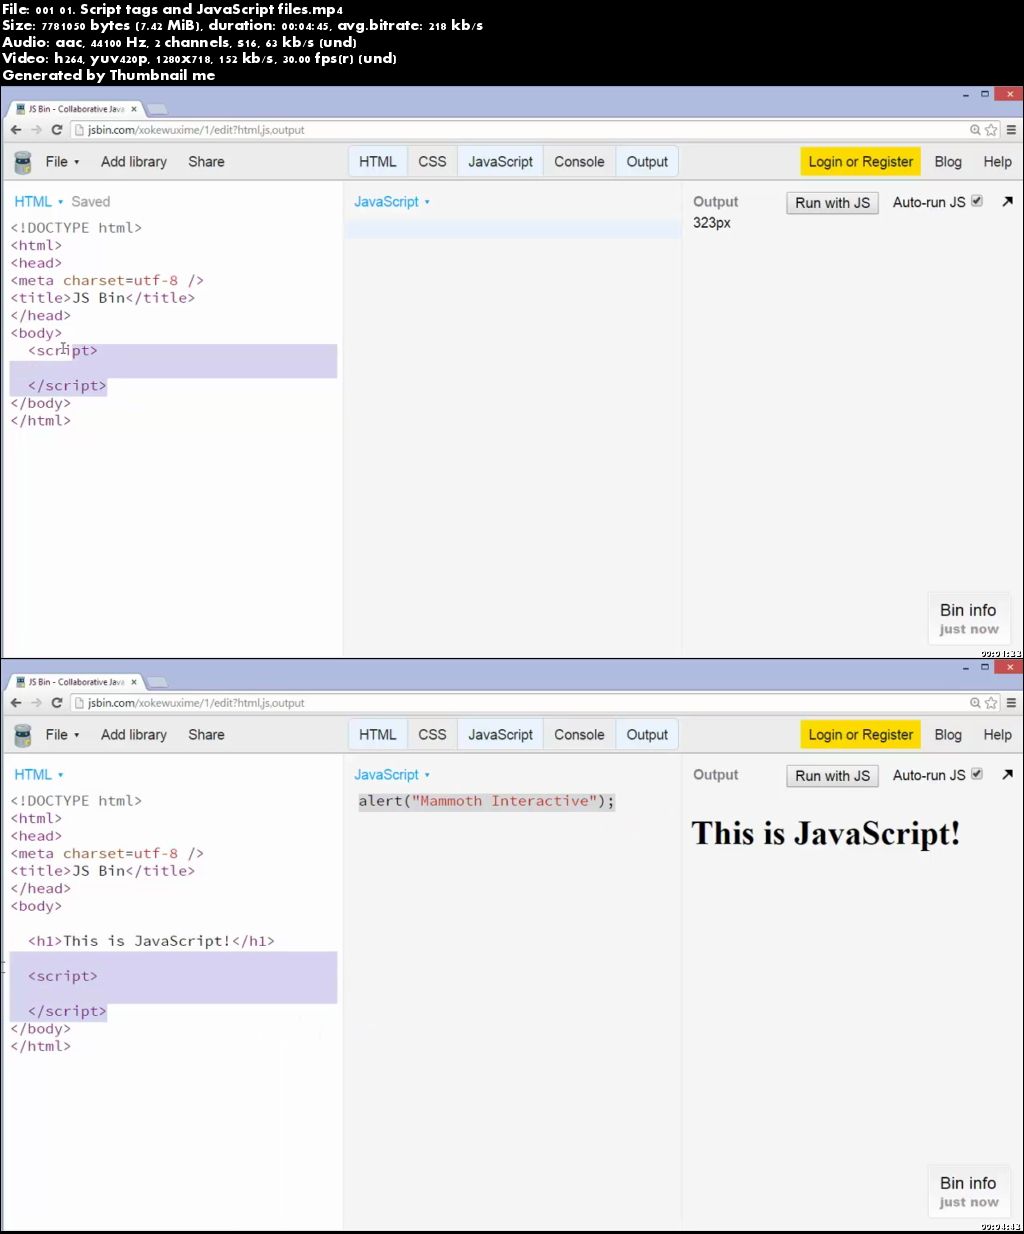Toggle the Console panel in upper frame
This screenshot has height=1234, width=1024.
[579, 162]
